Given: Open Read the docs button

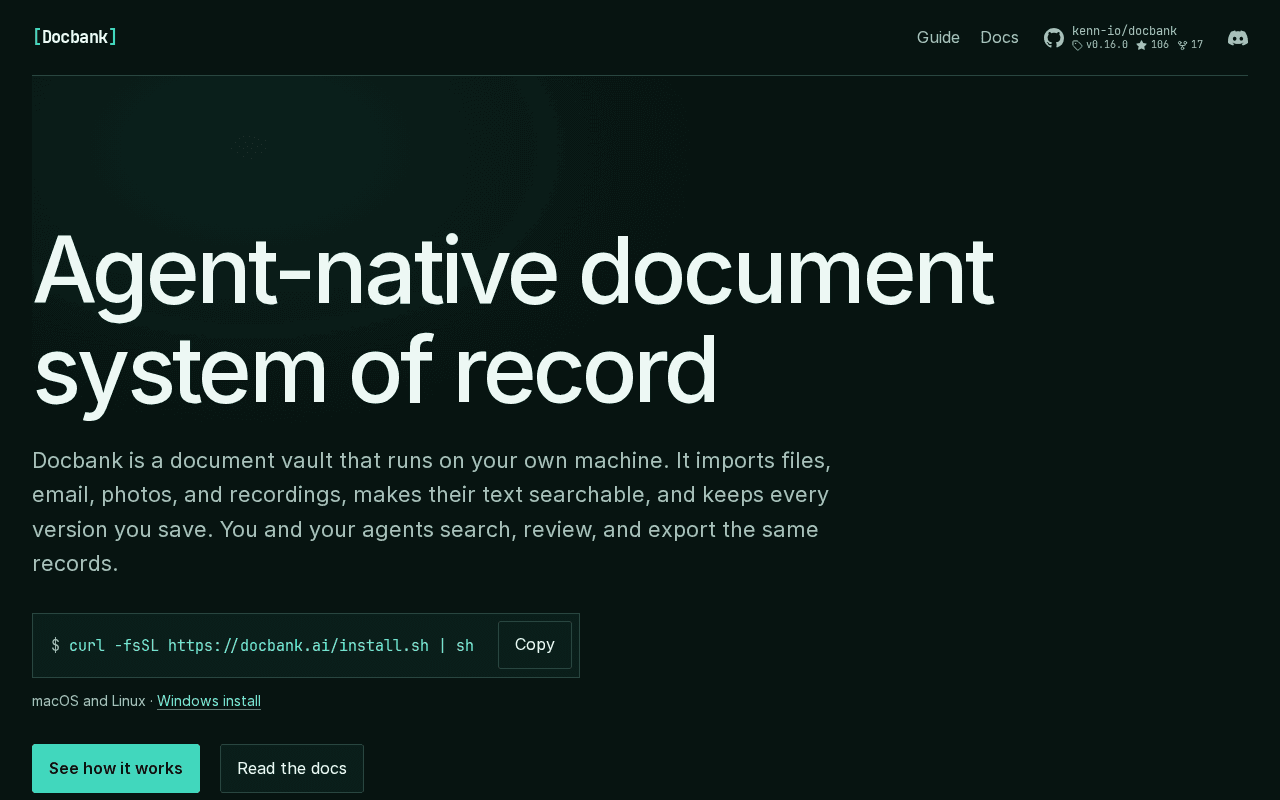Looking at the screenshot, I should (292, 768).
